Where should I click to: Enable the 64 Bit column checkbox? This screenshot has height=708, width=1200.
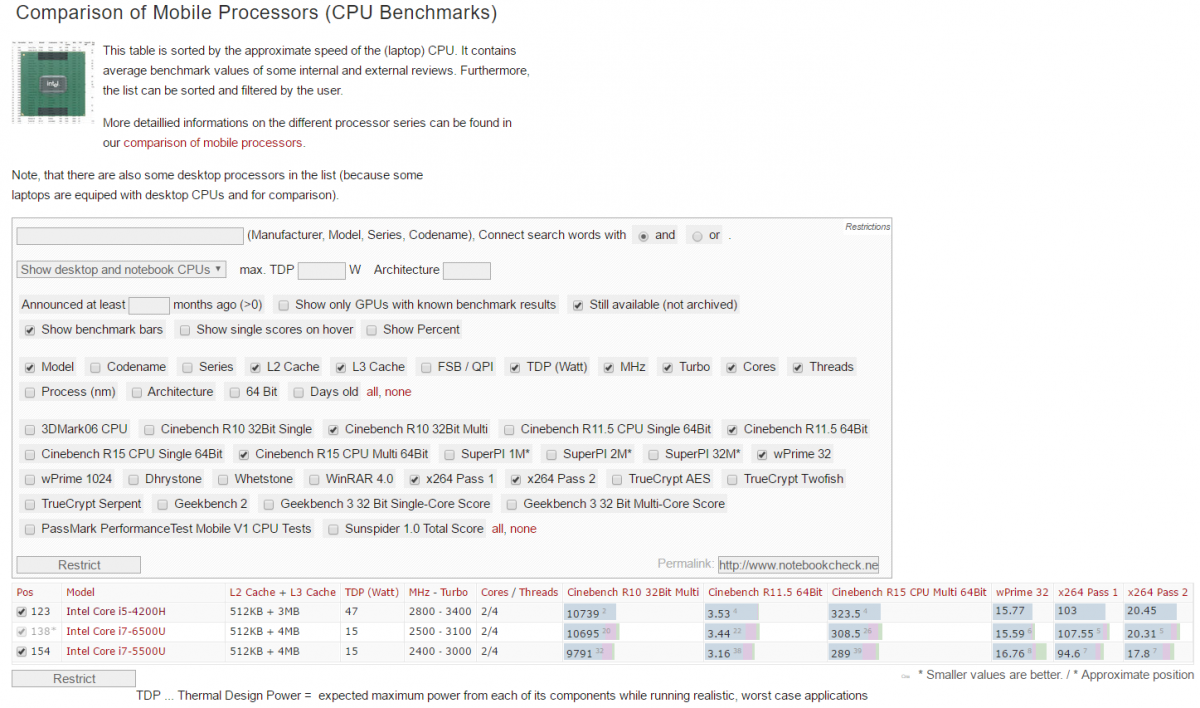point(235,392)
